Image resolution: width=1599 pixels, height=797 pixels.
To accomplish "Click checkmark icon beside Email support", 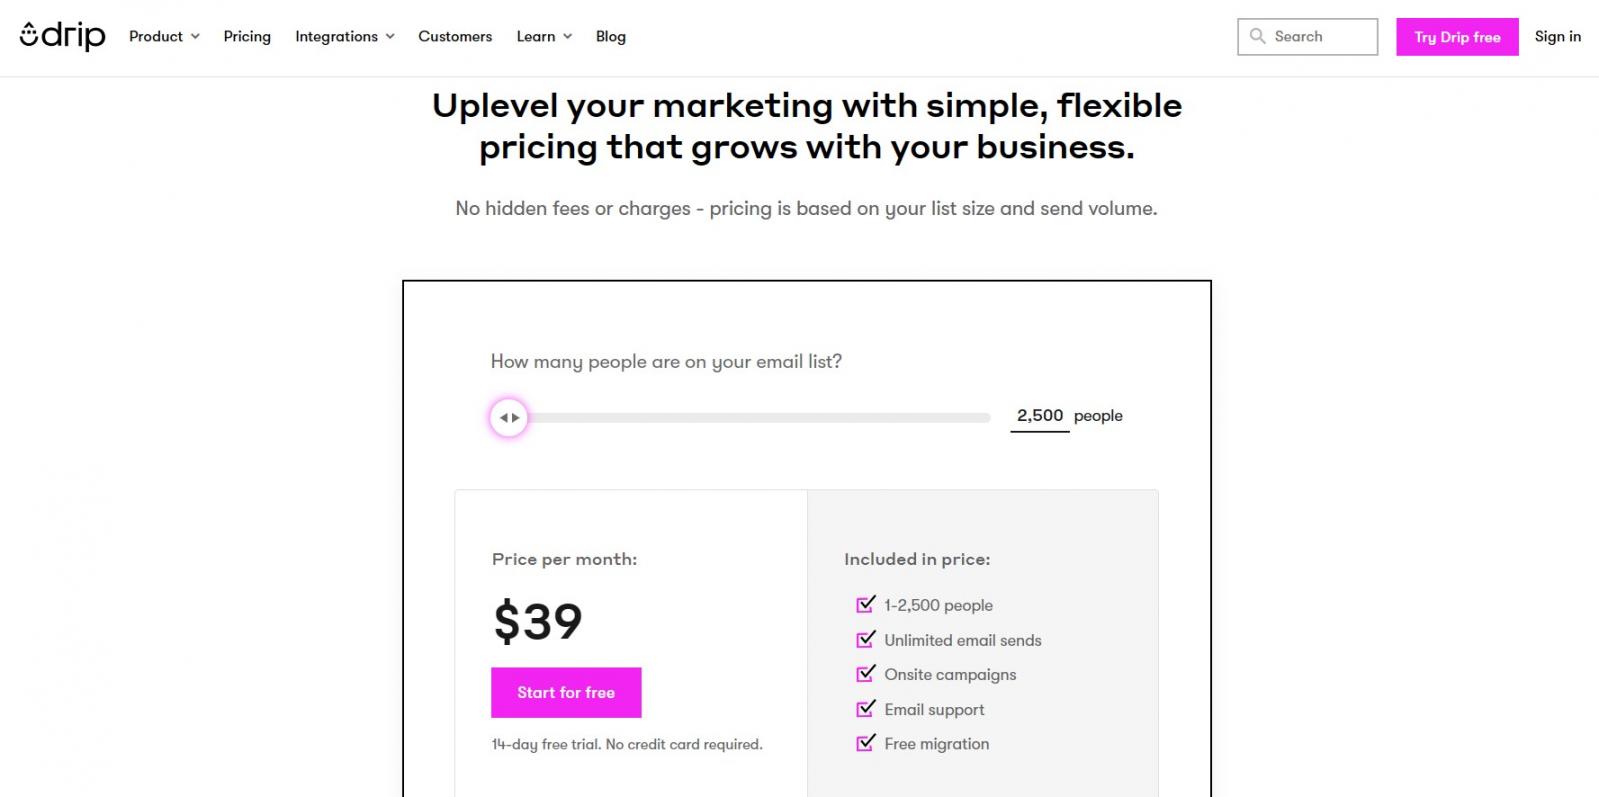I will click(x=865, y=709).
